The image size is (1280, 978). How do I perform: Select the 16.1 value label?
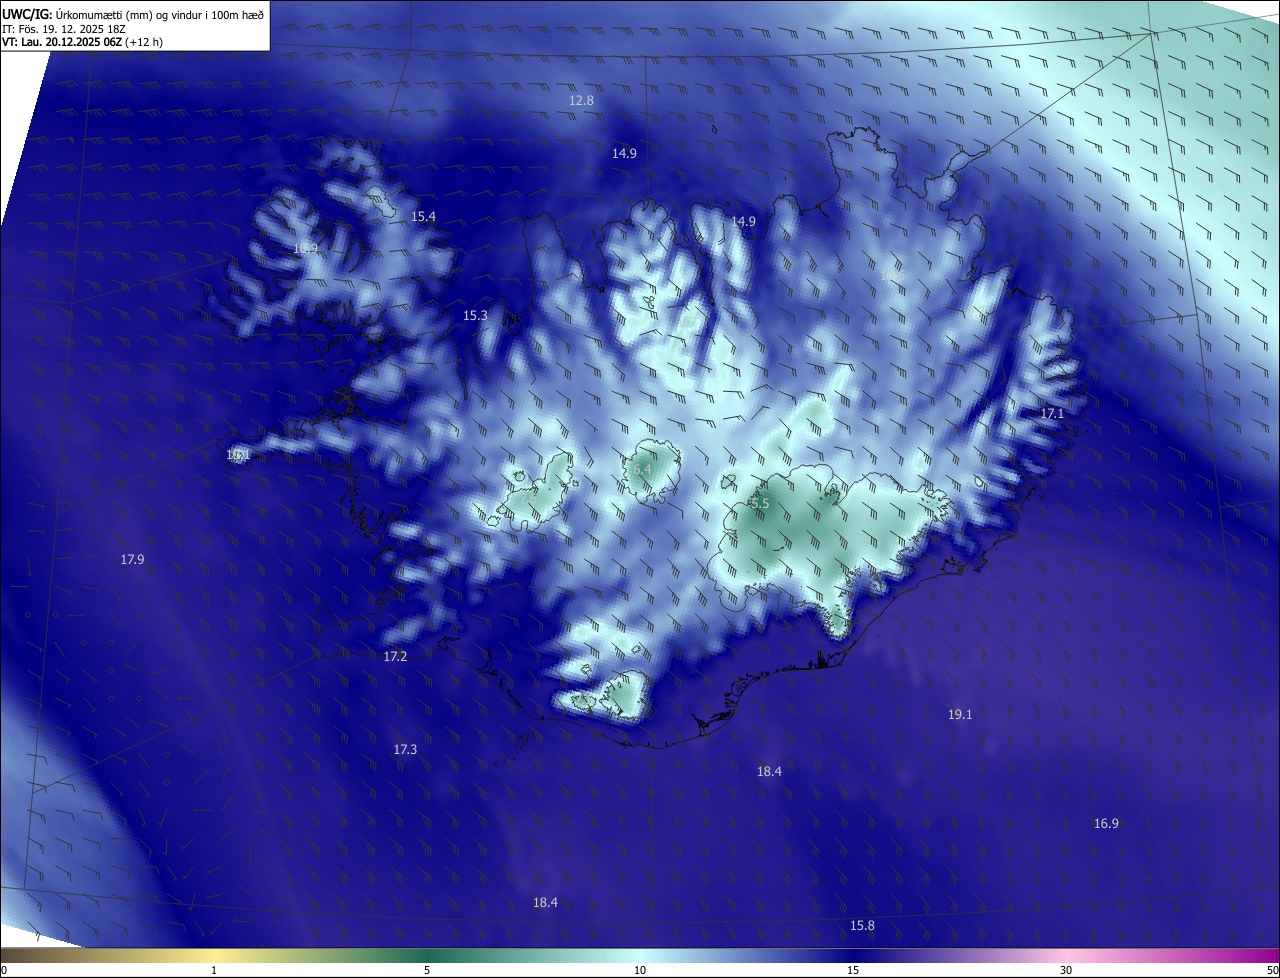(238, 455)
